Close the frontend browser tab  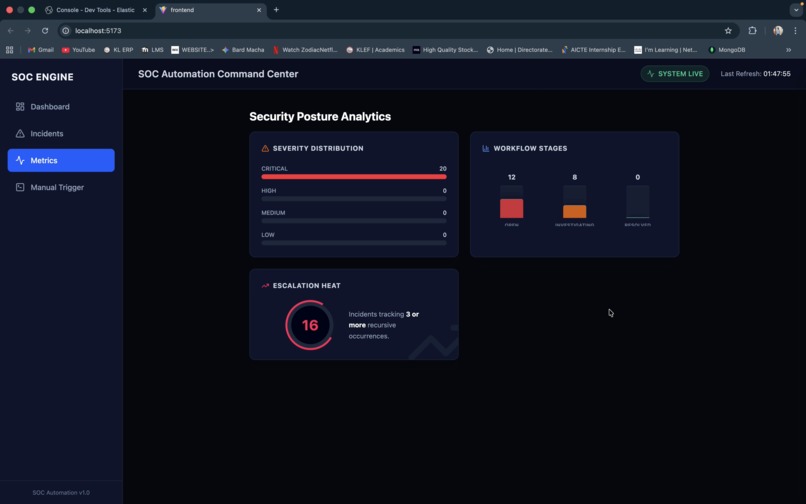[x=259, y=10]
